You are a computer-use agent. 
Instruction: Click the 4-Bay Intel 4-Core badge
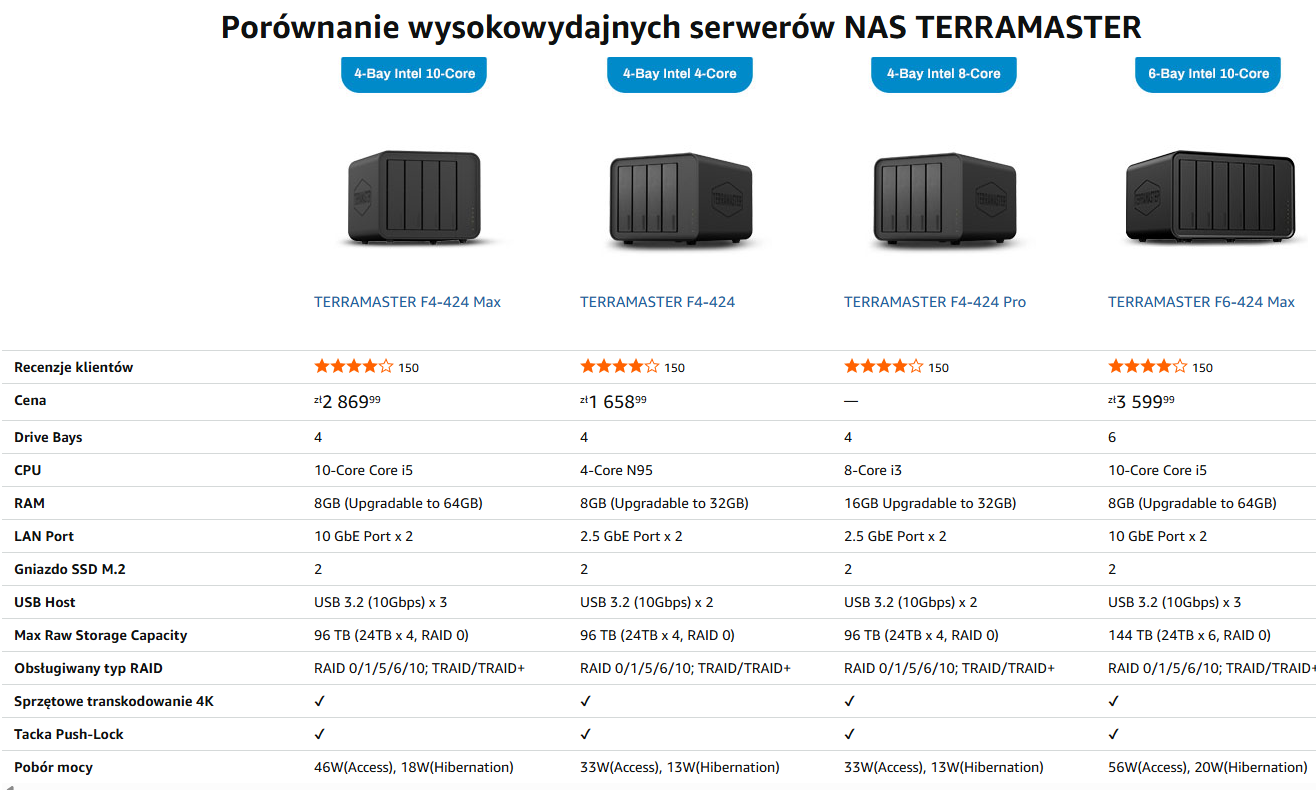tap(679, 74)
